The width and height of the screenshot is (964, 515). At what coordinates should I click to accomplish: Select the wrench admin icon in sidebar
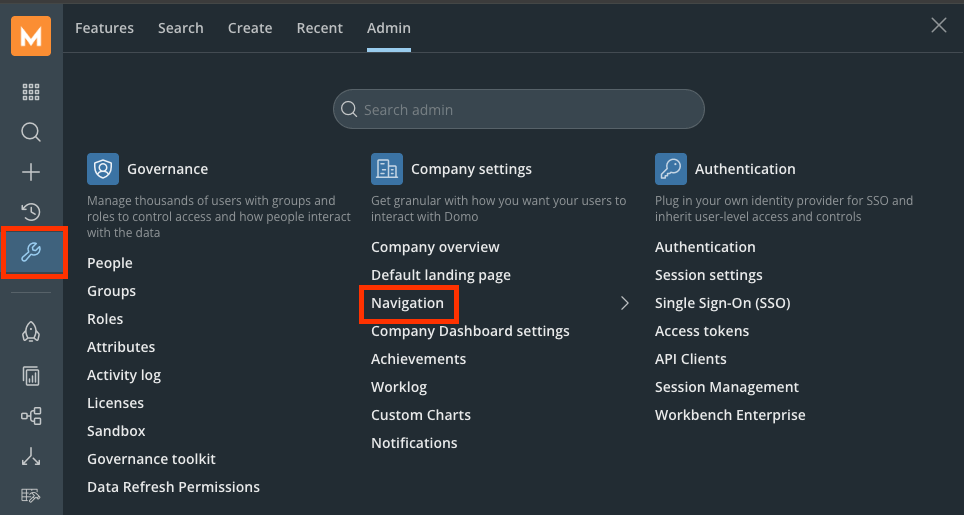pos(31,252)
